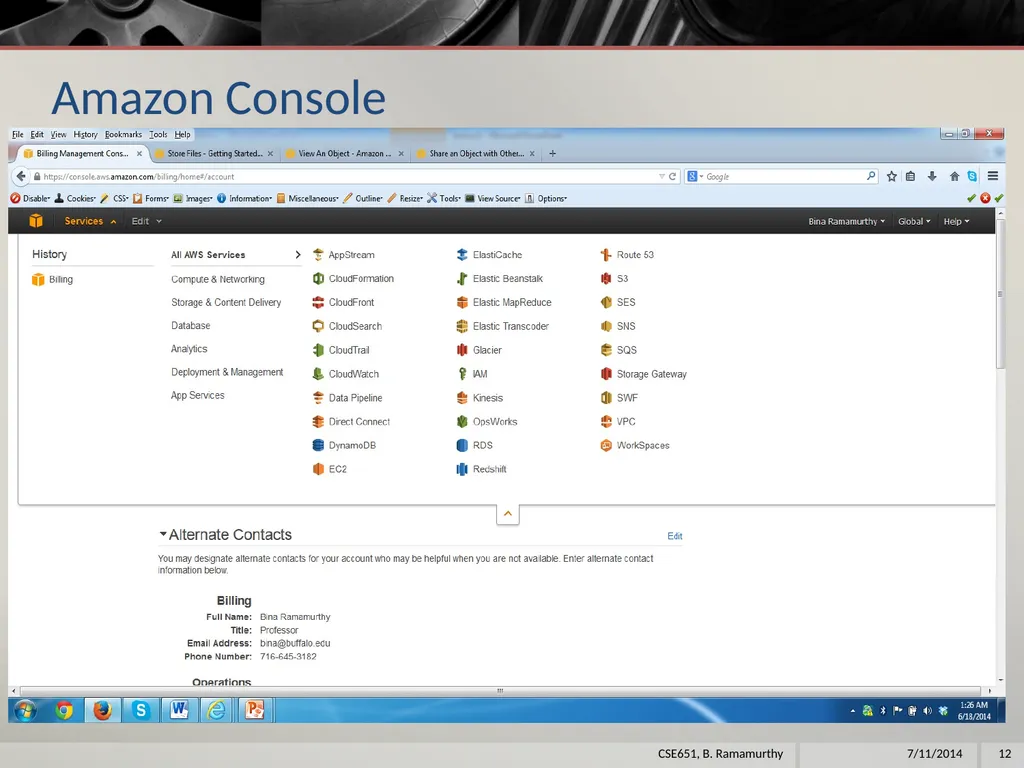Open the URL history dropdown arrow
1024x768 pixels.
click(662, 176)
